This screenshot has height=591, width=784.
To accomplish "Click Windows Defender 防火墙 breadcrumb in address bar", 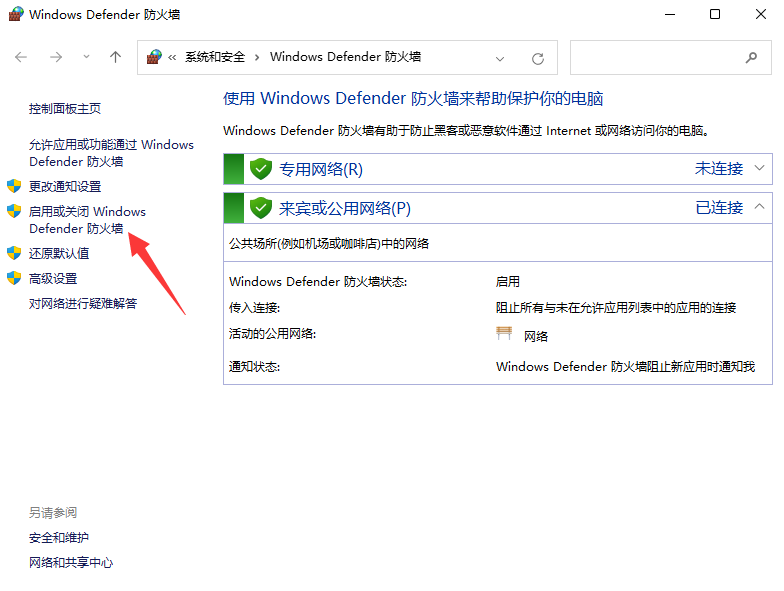I will pyautogui.click(x=346, y=57).
